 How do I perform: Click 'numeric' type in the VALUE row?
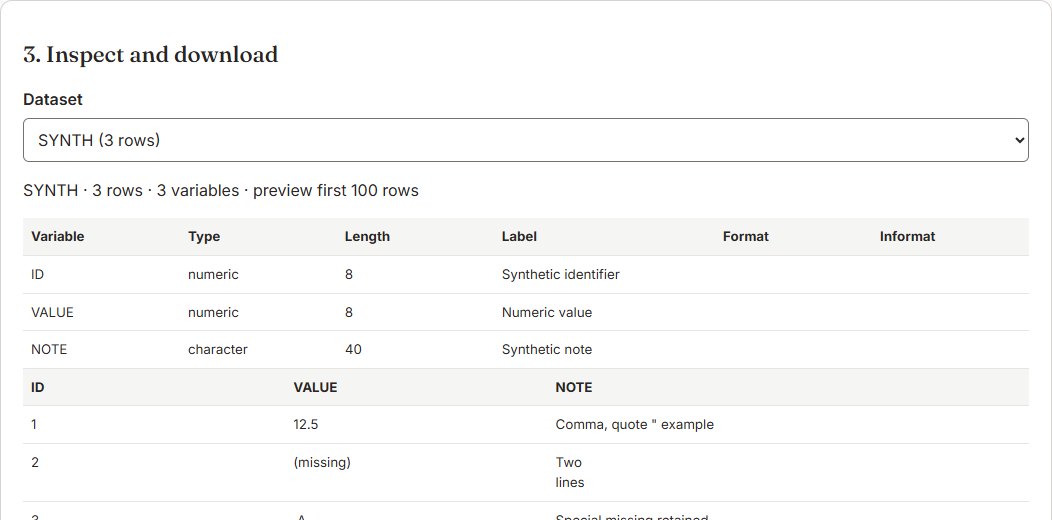213,312
